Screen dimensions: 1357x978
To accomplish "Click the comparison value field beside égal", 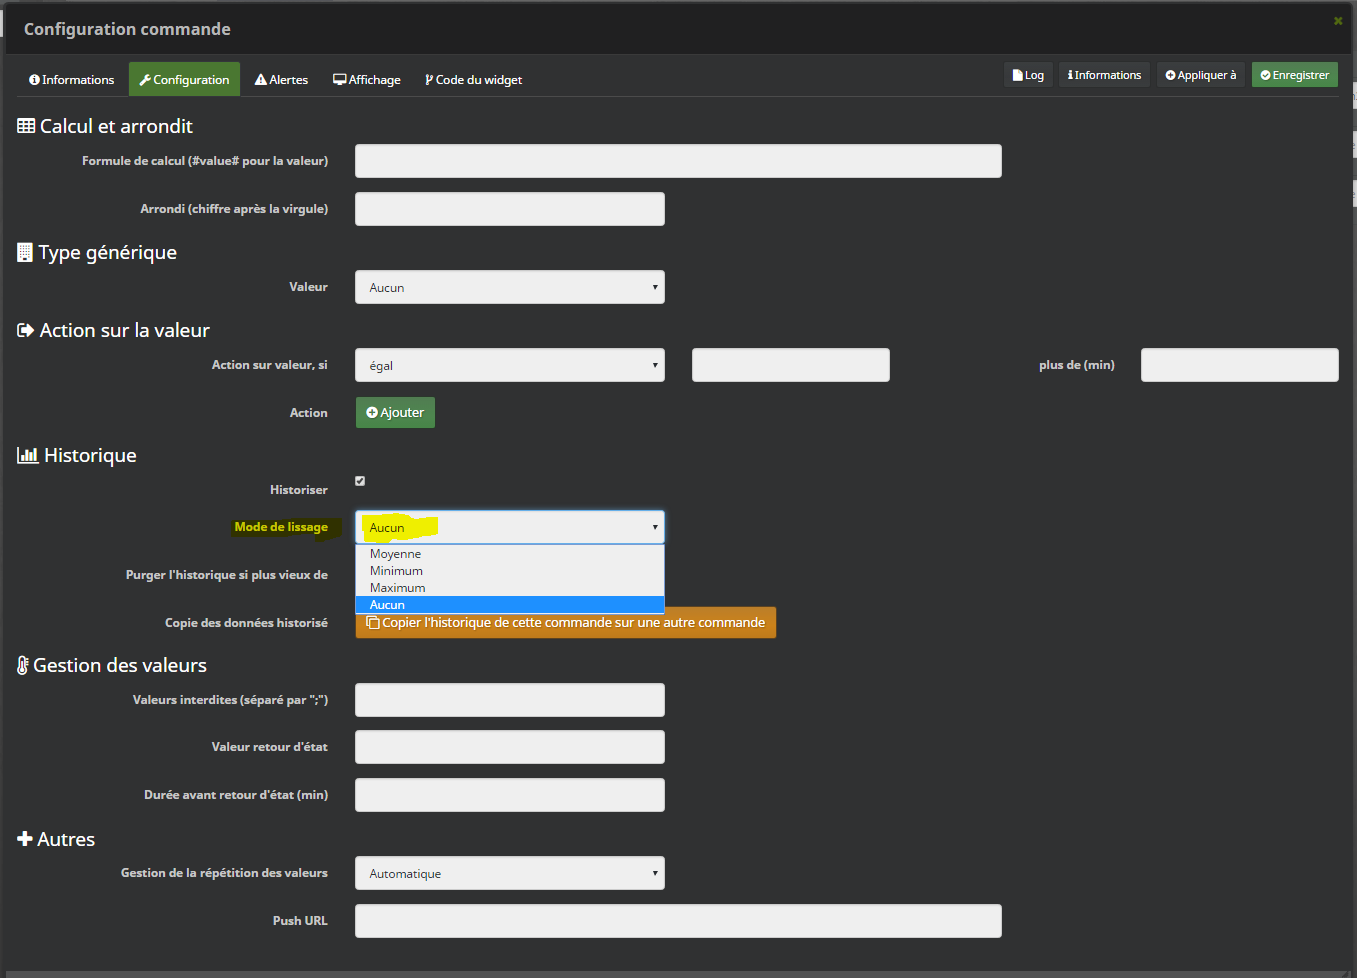I will [x=791, y=365].
